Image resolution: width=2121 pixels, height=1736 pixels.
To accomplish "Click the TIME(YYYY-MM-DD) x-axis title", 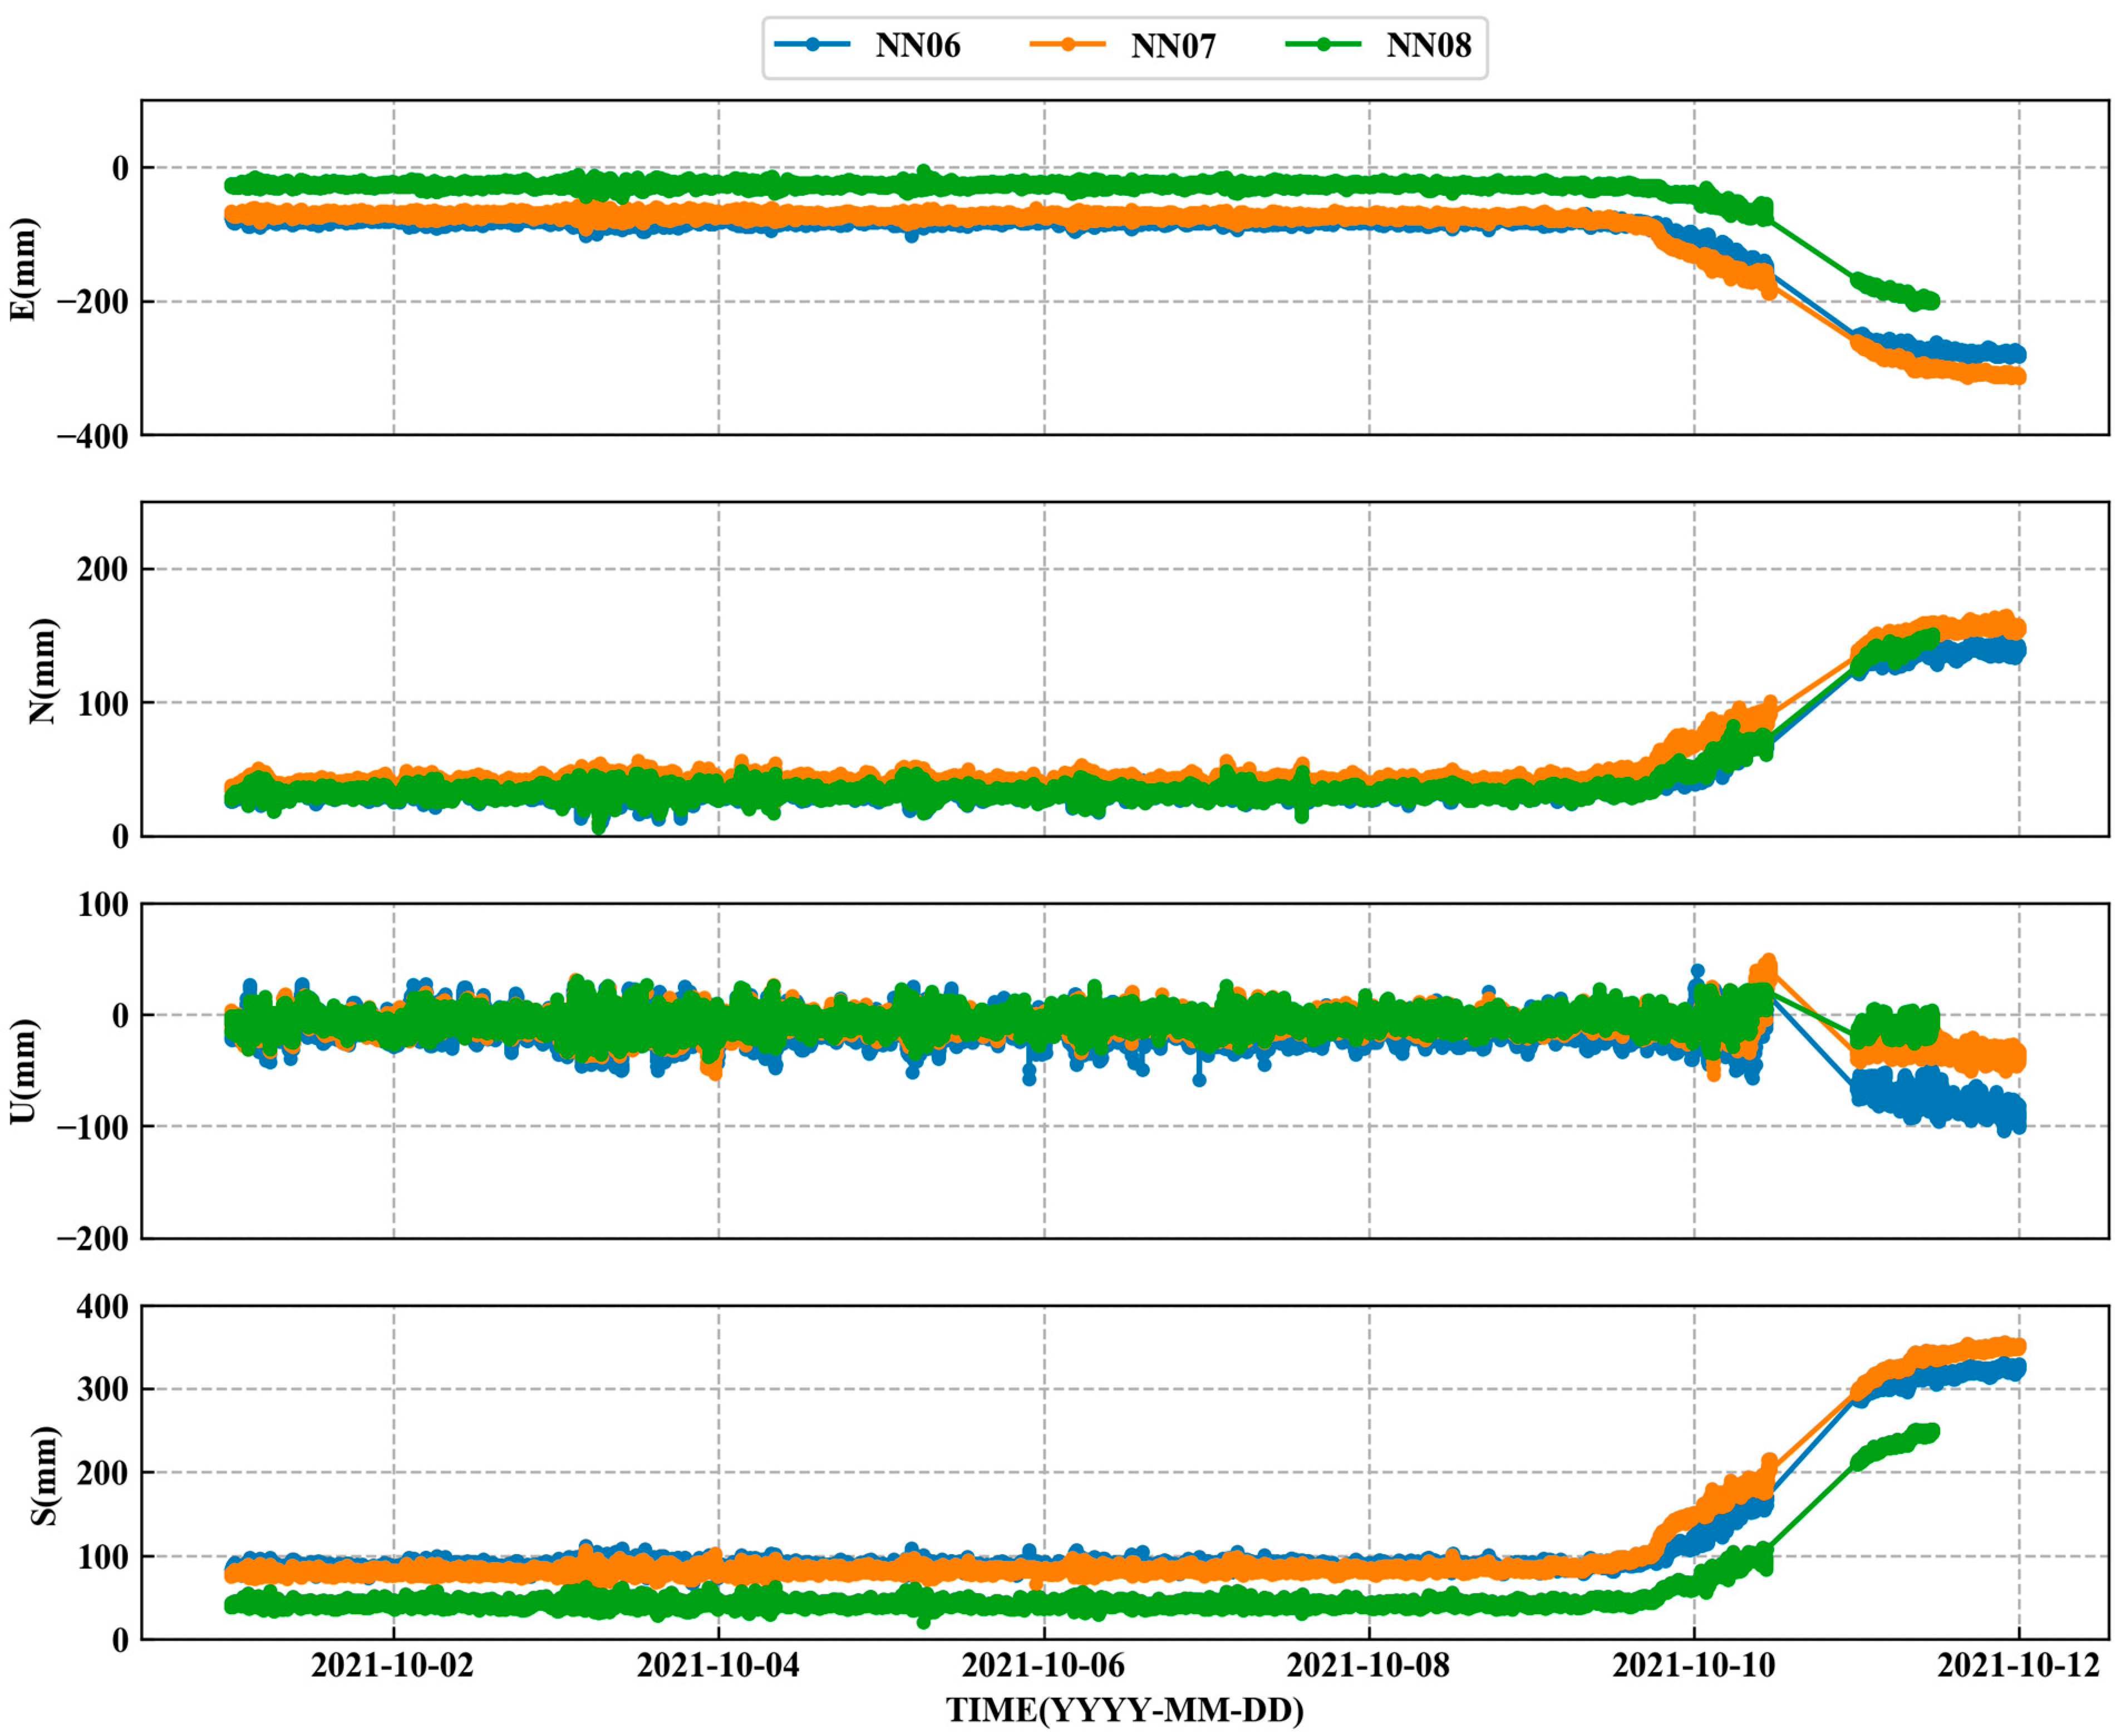I will (x=1125, y=1710).
